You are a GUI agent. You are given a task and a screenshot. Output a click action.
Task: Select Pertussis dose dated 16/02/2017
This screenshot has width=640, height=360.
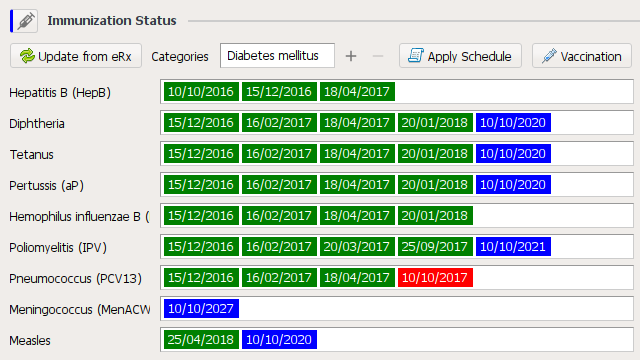279,184
